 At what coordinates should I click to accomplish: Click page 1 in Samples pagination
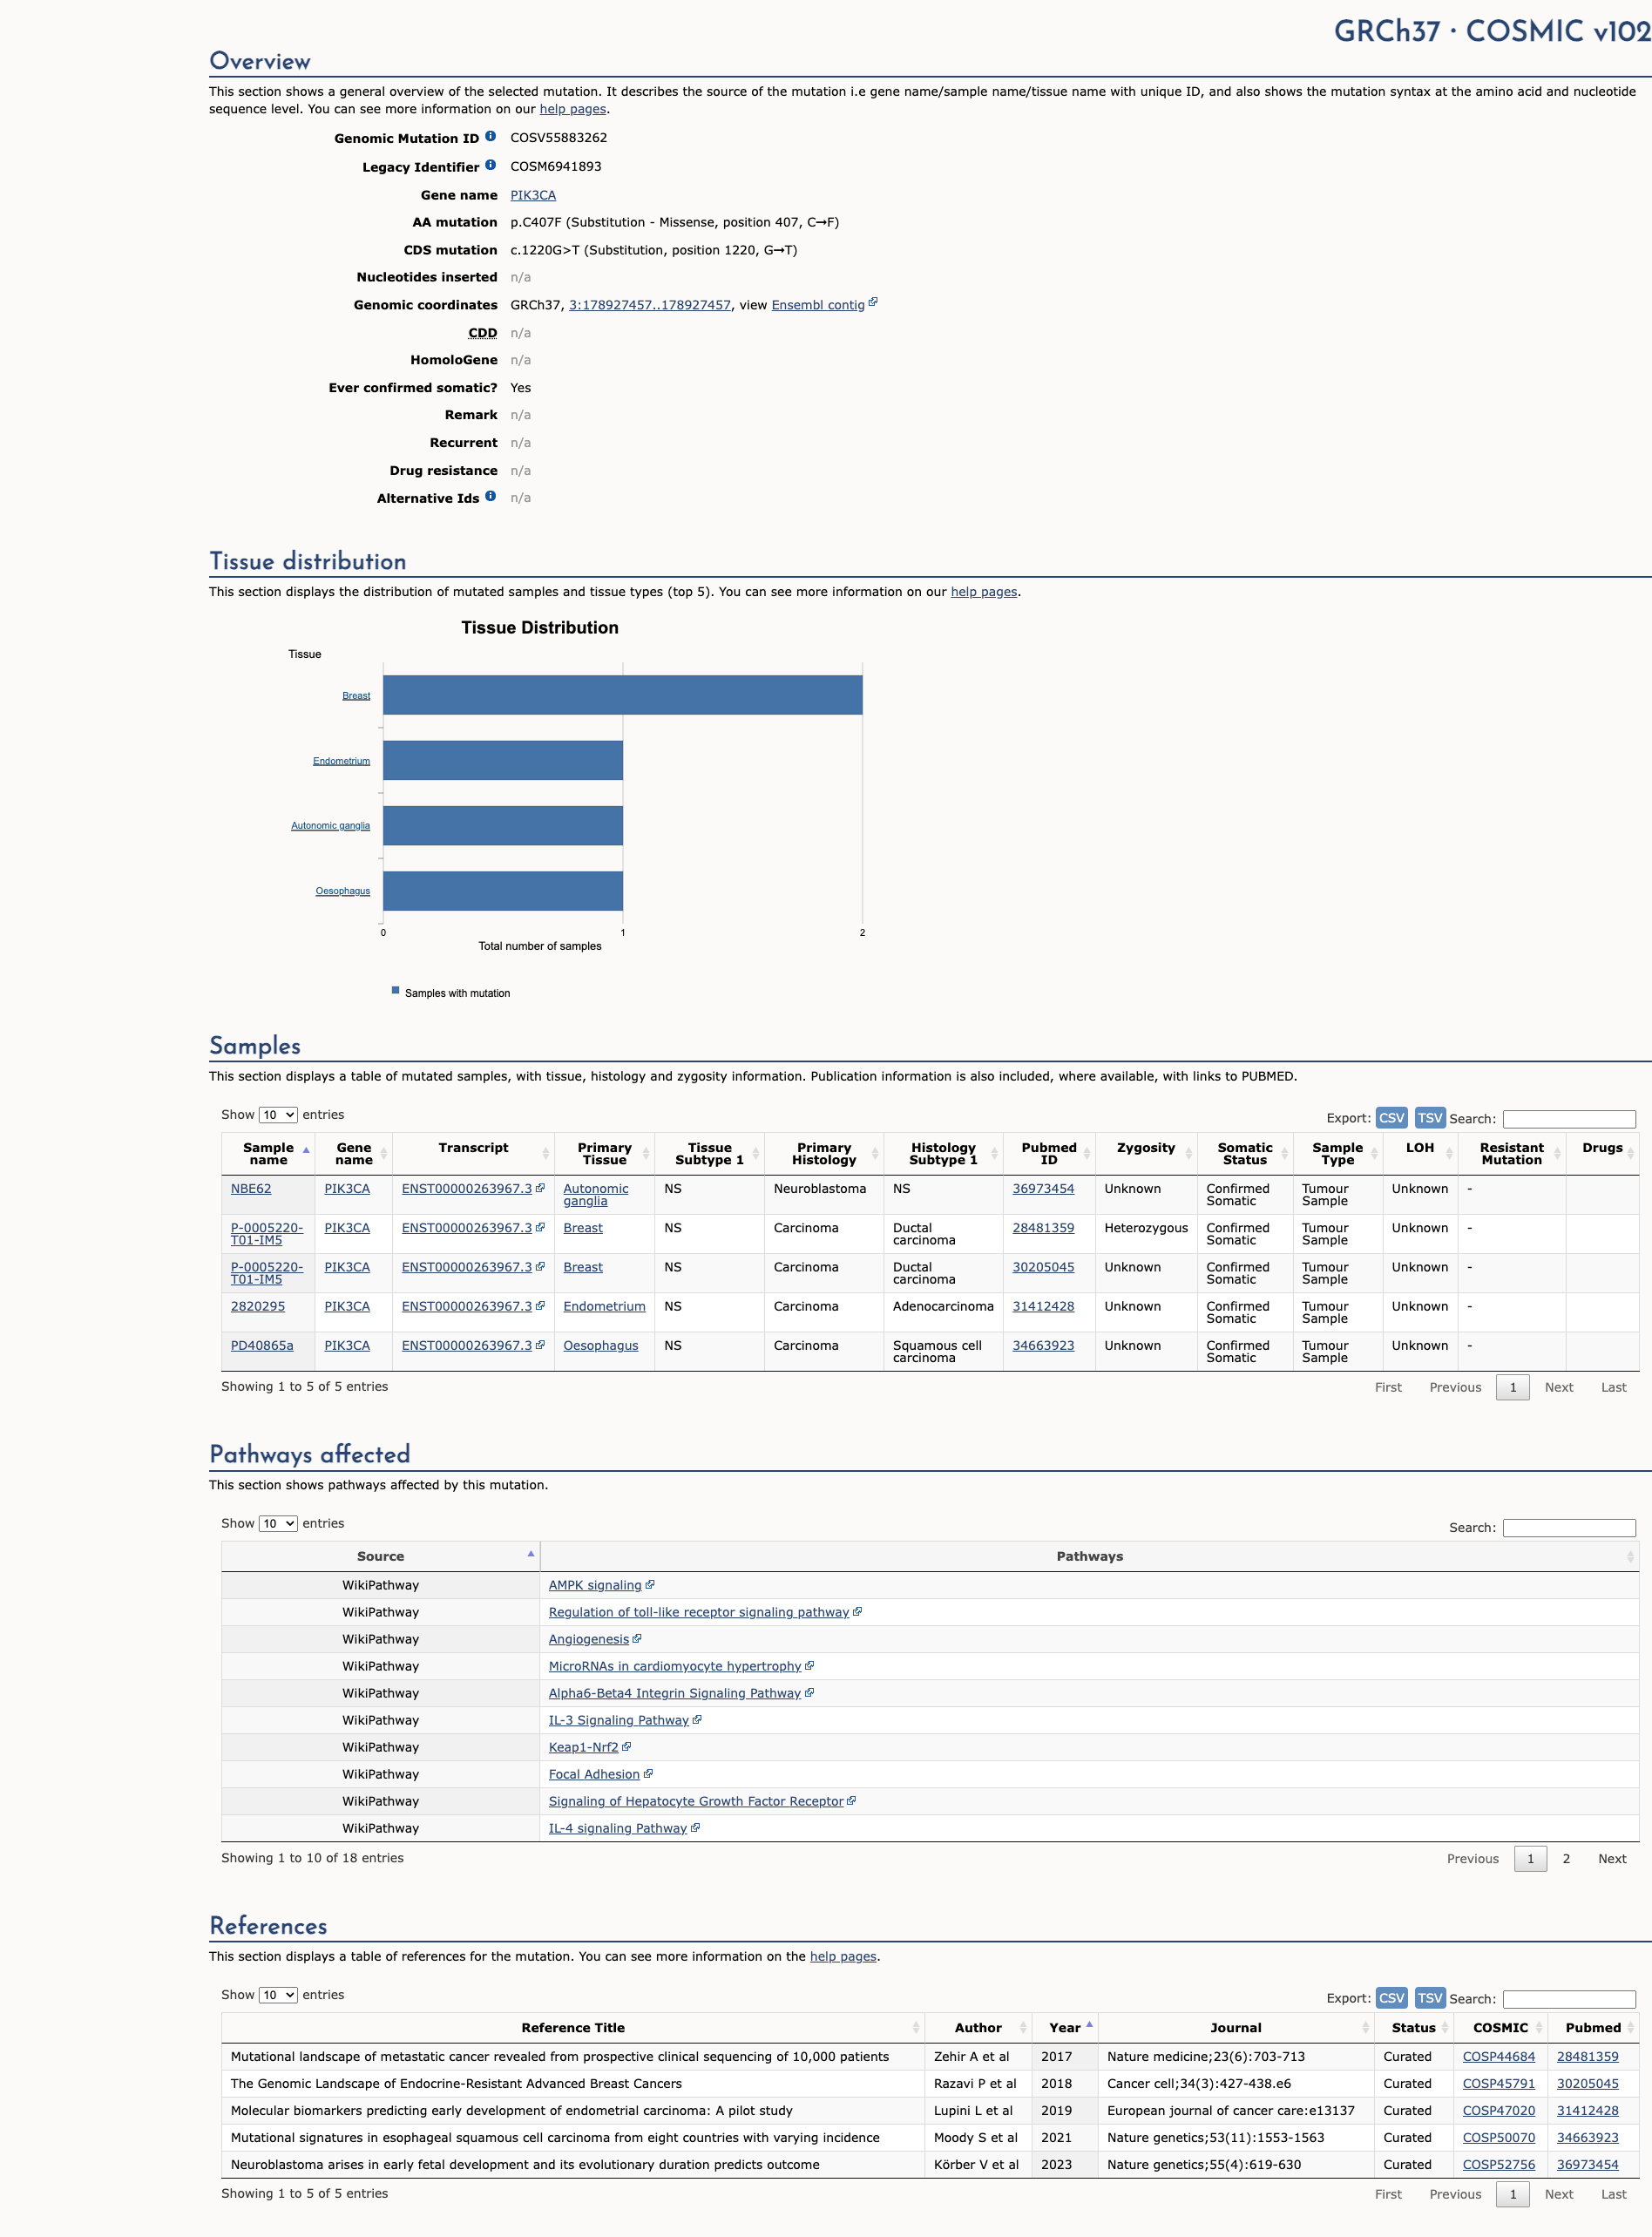click(1513, 1387)
